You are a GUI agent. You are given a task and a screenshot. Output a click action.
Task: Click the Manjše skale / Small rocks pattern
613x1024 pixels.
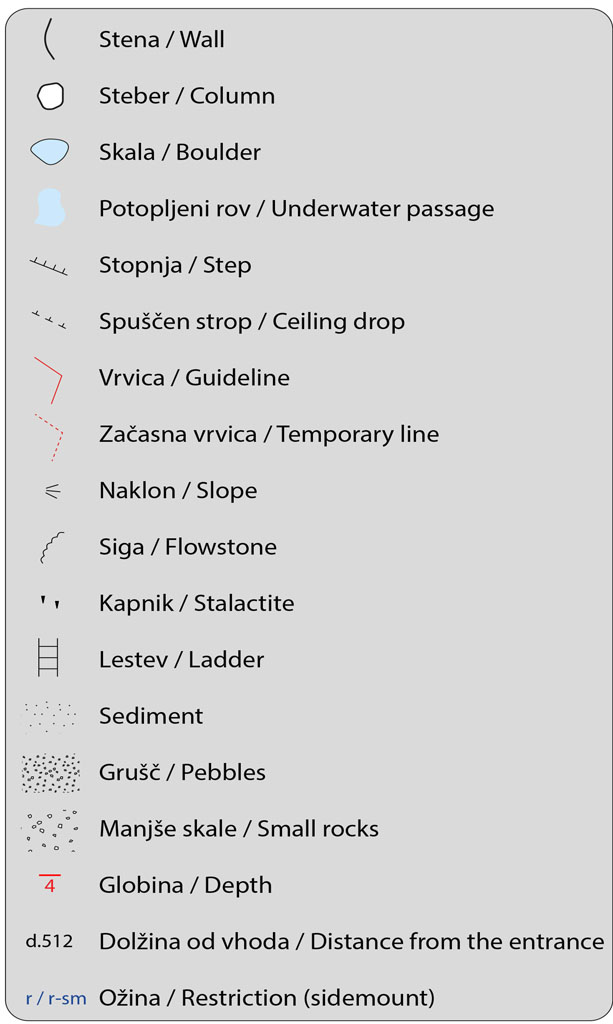coord(50,829)
